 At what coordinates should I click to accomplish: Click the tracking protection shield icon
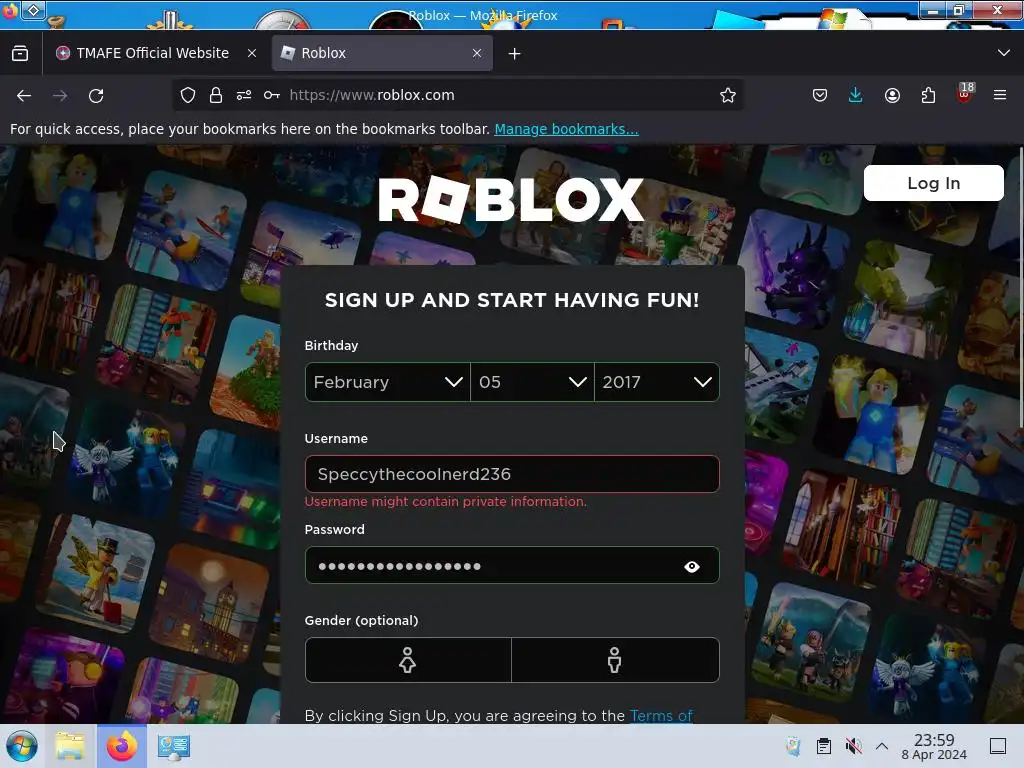tap(188, 95)
